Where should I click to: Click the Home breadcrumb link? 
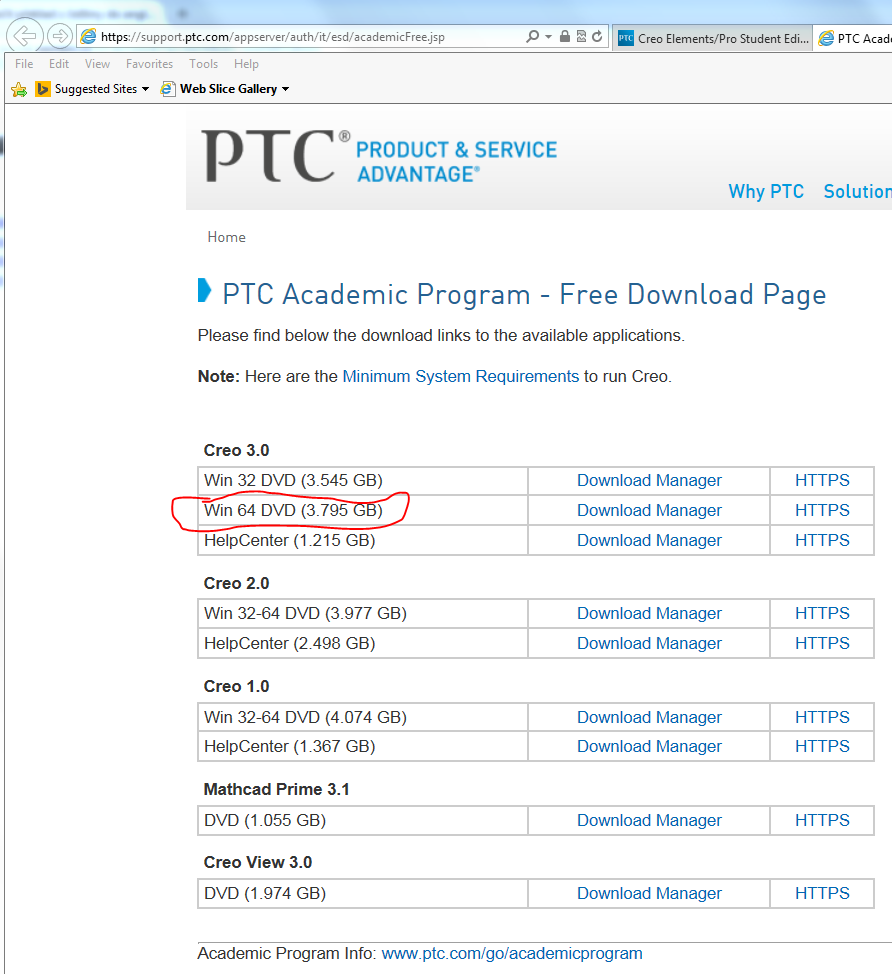point(226,237)
